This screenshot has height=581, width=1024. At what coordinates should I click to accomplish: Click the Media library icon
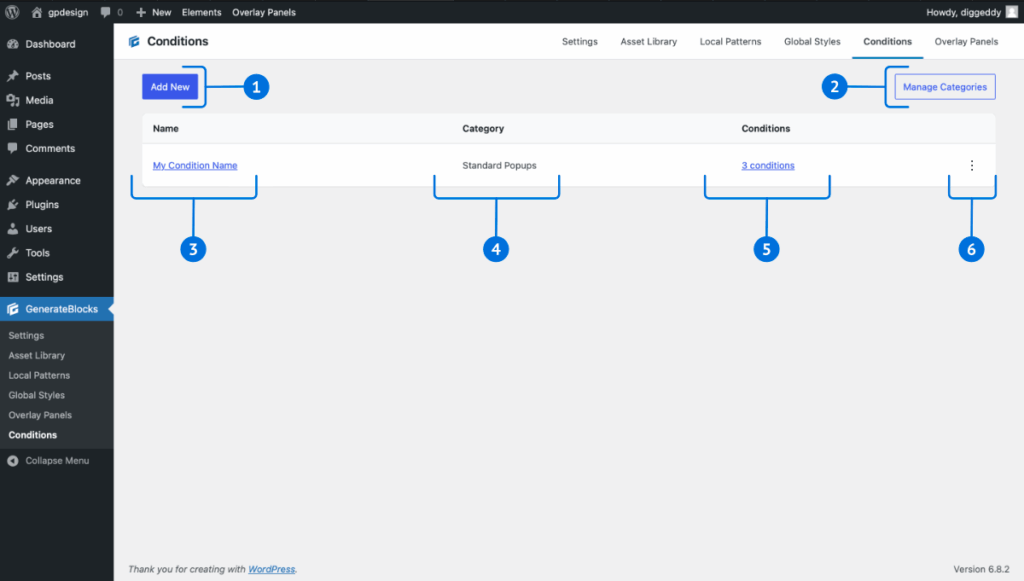(x=12, y=100)
